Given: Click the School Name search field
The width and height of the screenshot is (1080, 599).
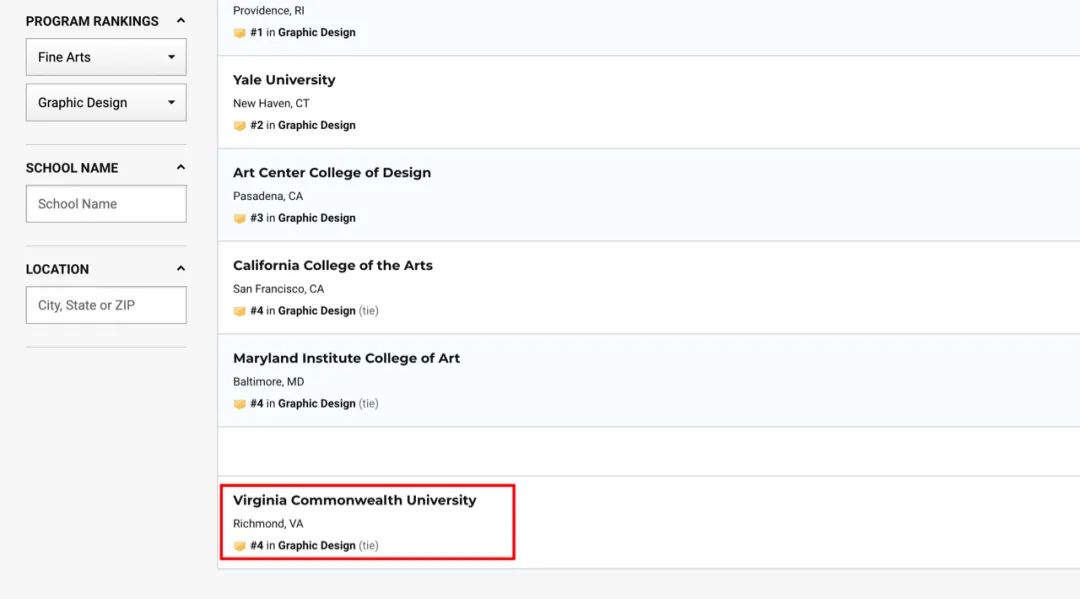Looking at the screenshot, I should pyautogui.click(x=106, y=204).
